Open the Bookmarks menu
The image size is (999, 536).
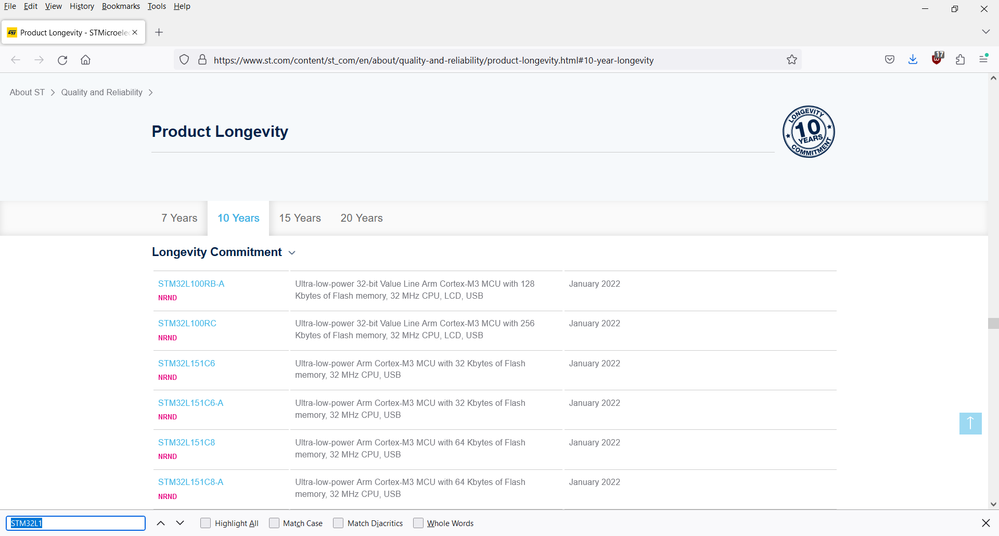tap(120, 6)
